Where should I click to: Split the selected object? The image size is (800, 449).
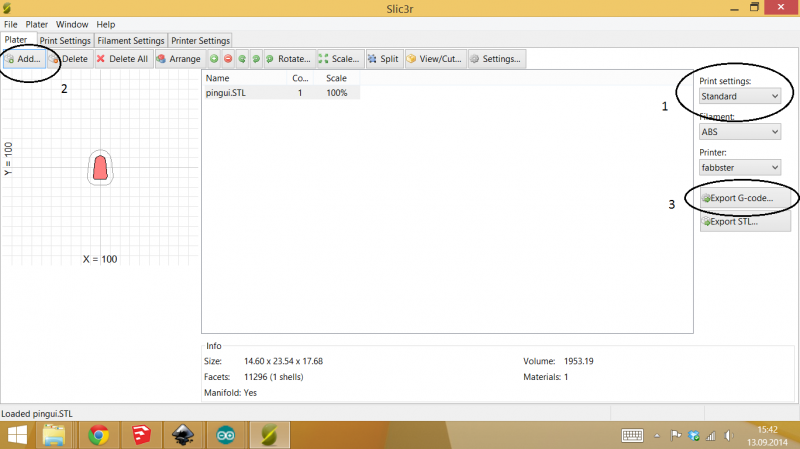[x=383, y=59]
